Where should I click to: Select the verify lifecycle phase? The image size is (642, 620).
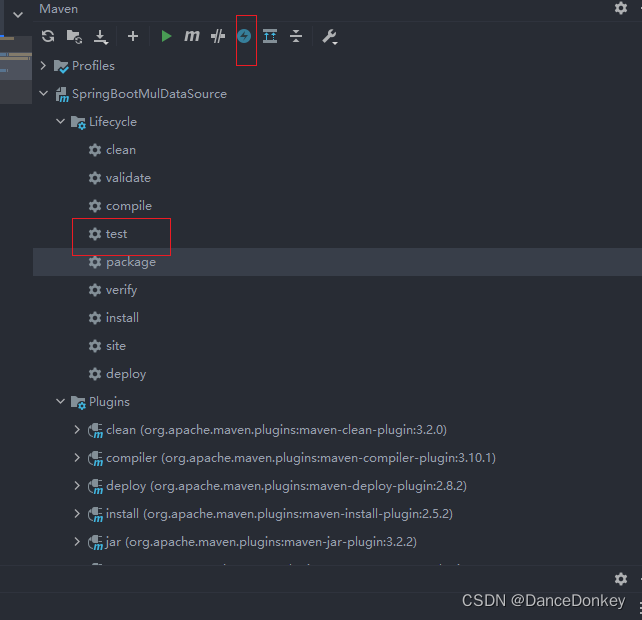click(x=121, y=290)
